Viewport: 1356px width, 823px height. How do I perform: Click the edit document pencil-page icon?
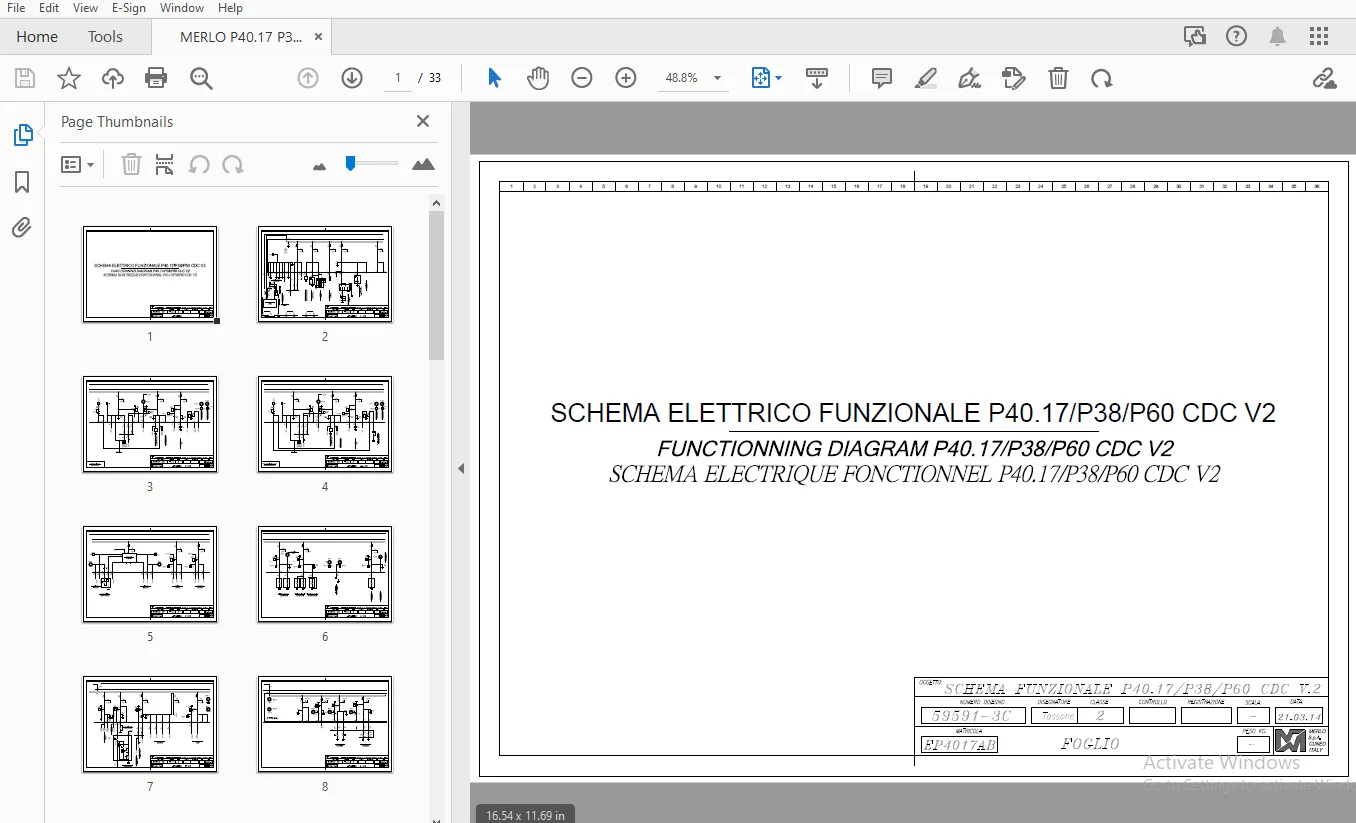(x=1014, y=78)
